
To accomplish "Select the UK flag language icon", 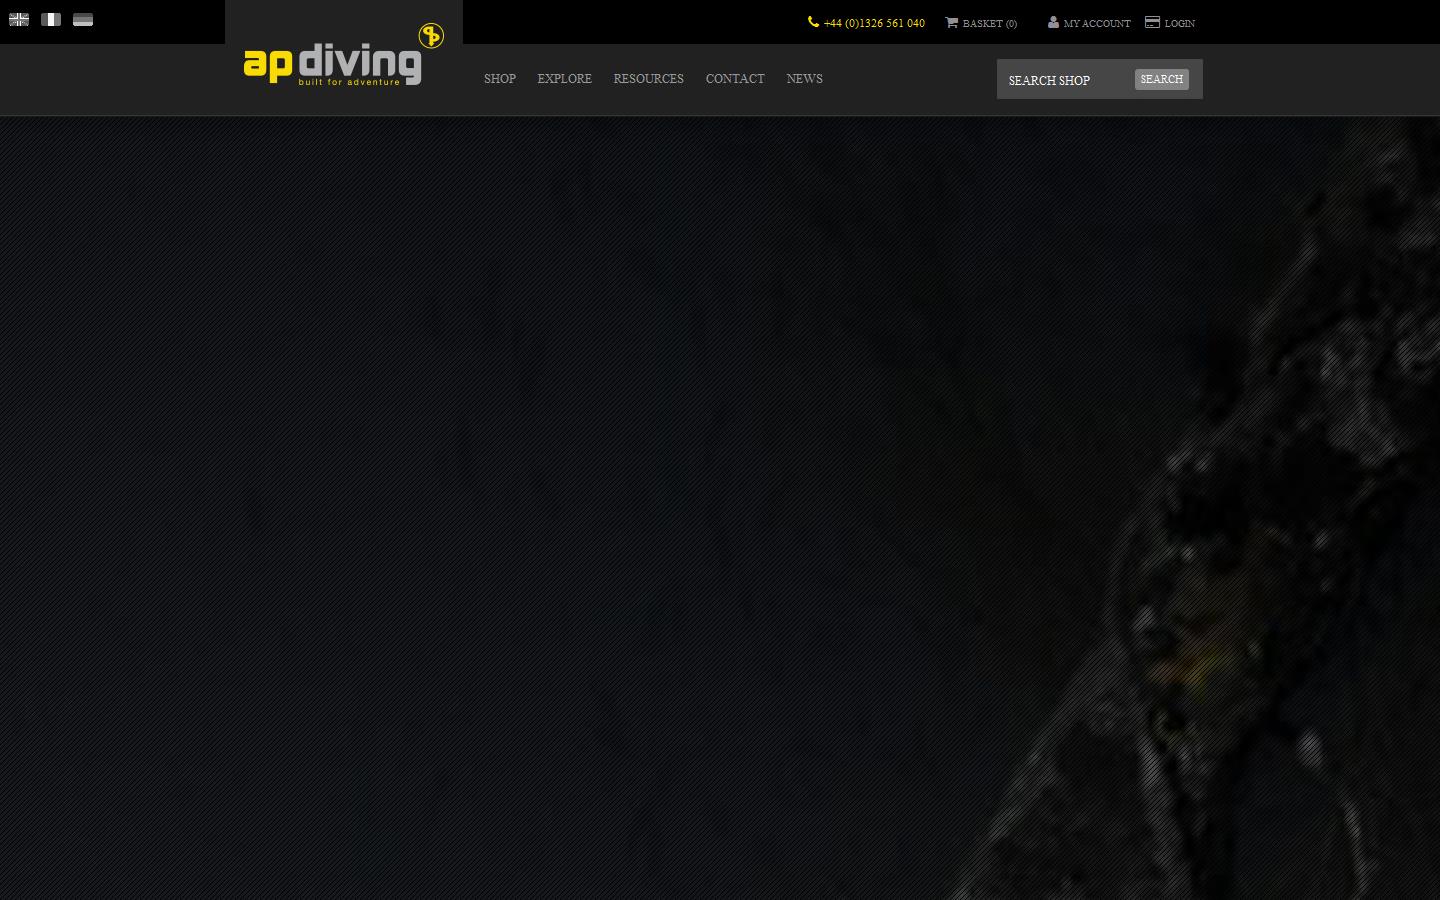I will pyautogui.click(x=18, y=18).
